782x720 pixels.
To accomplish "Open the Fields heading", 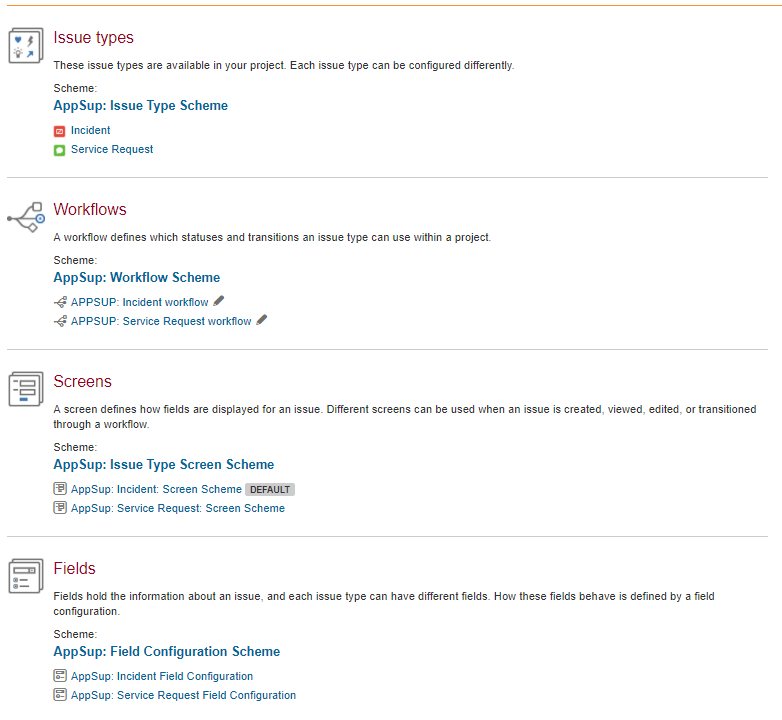I will (x=74, y=568).
